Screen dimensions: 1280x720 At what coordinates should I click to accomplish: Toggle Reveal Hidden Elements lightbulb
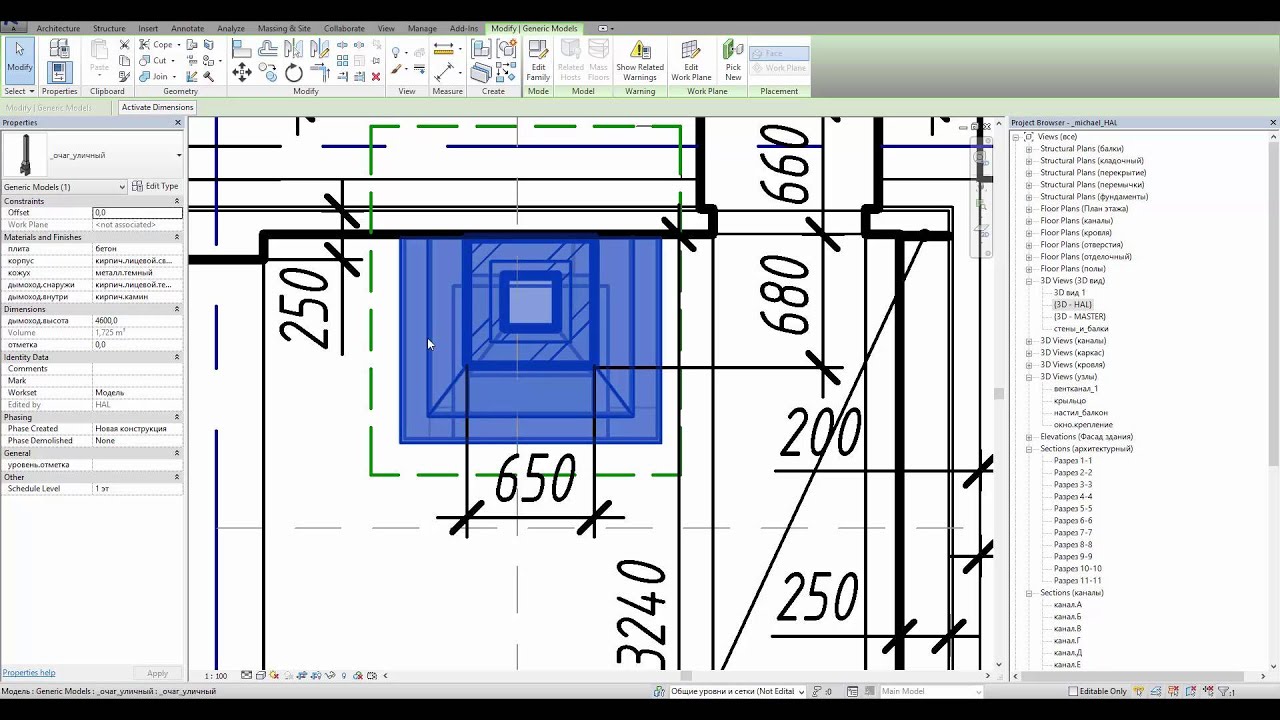pos(345,676)
